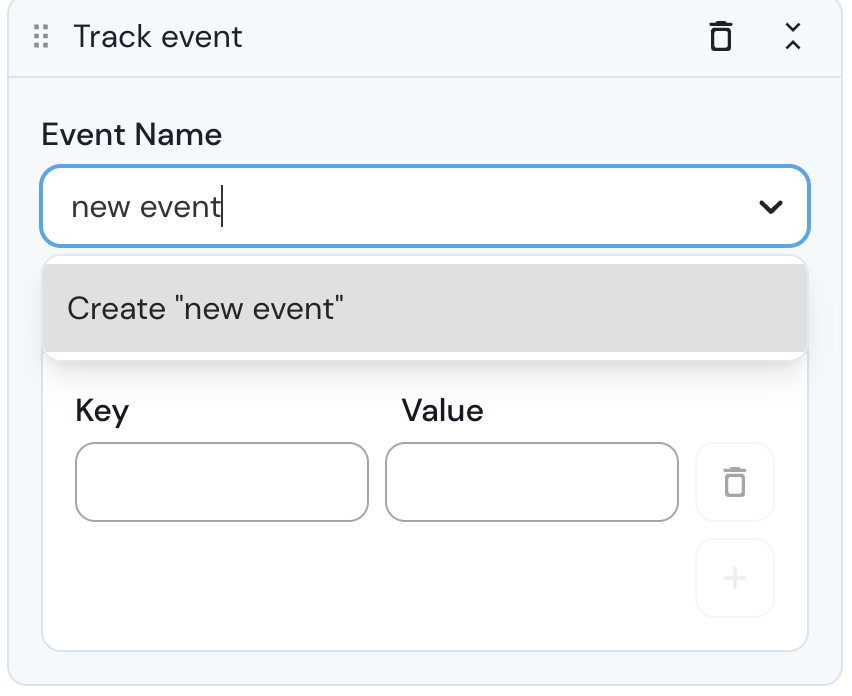852x696 pixels.
Task: Open the Event Name dropdown arrow
Action: tap(770, 207)
